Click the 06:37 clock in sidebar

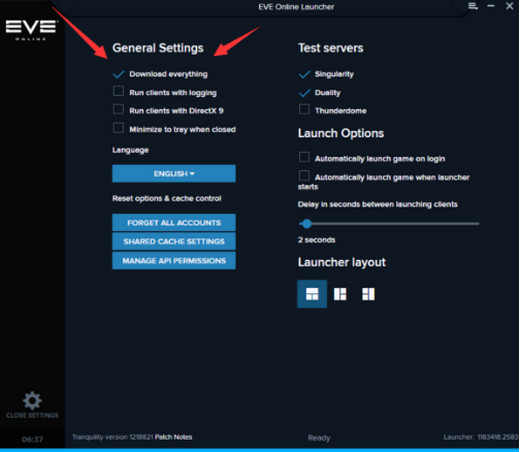pos(32,439)
